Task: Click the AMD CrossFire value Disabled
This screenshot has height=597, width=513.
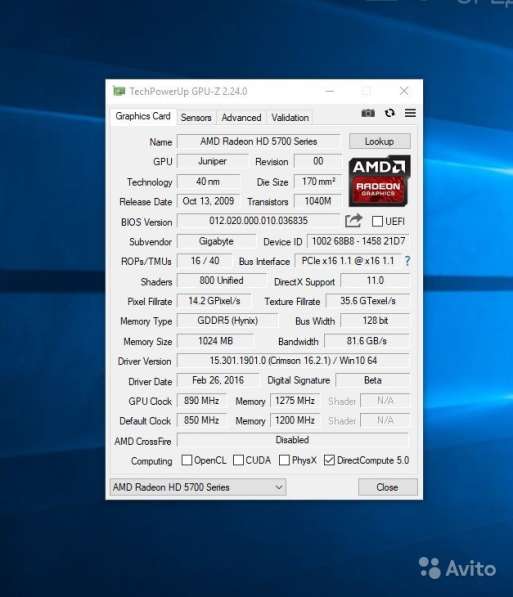Action: 292,440
